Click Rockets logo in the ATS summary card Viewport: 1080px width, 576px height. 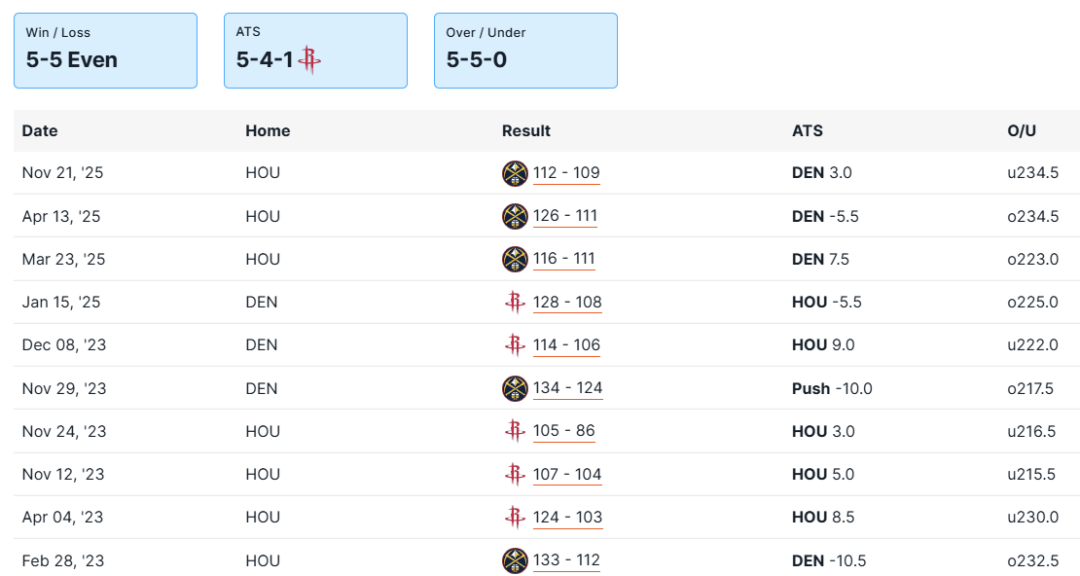pyautogui.click(x=309, y=60)
